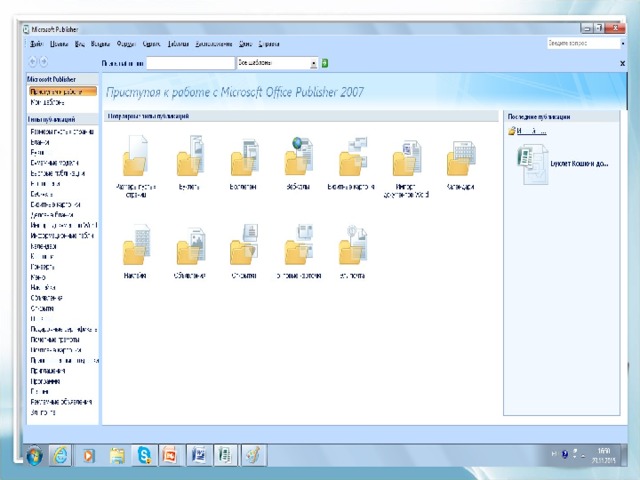The width and height of the screenshot is (640, 480).
Task: Open the Справка menu
Action: (x=269, y=45)
